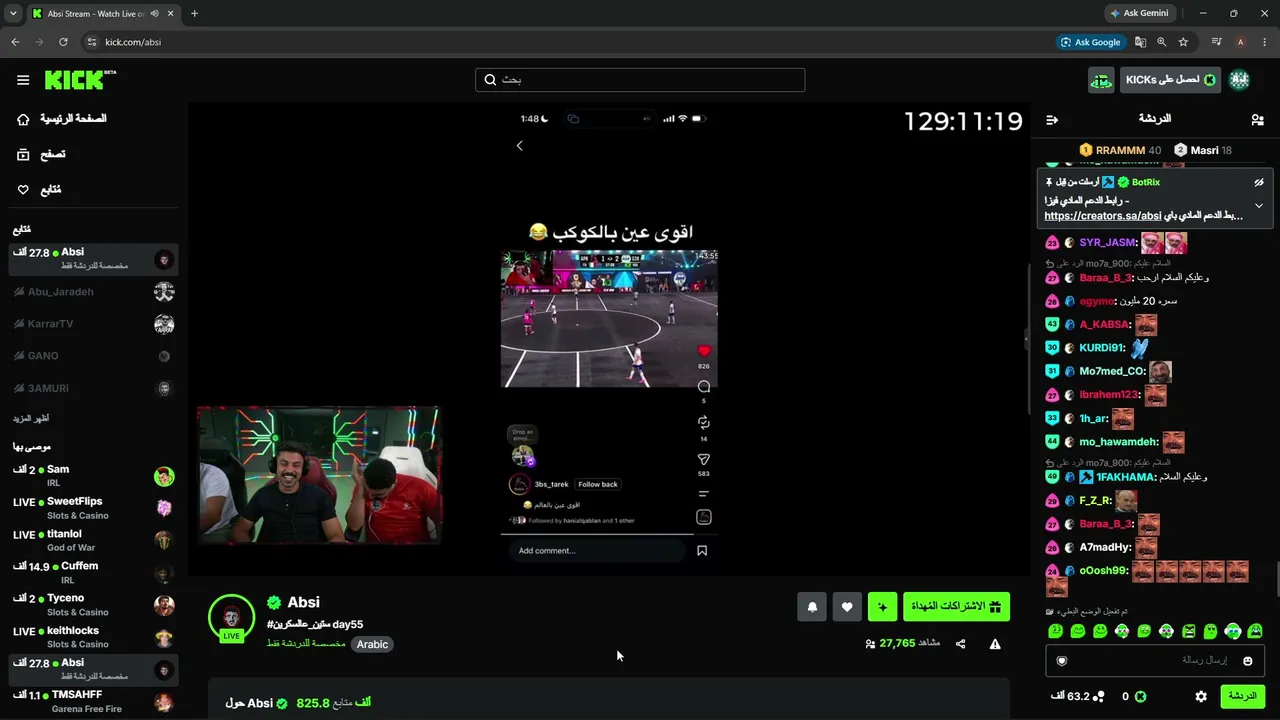Click the get KICKs button
This screenshot has height=720, width=1280.
[x=1170, y=80]
